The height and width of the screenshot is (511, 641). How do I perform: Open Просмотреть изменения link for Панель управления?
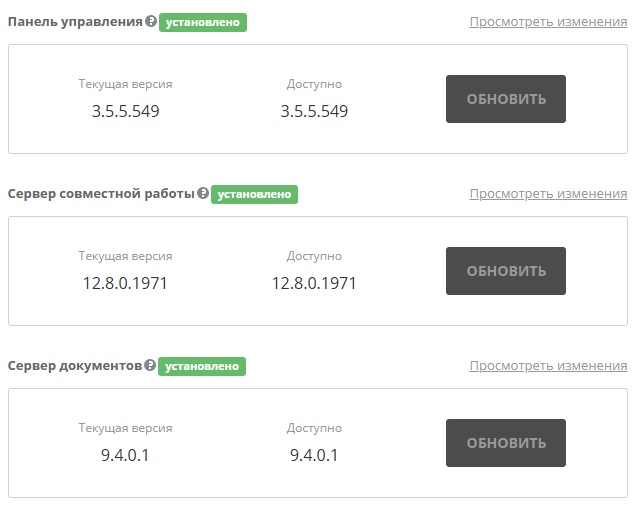pyautogui.click(x=548, y=22)
